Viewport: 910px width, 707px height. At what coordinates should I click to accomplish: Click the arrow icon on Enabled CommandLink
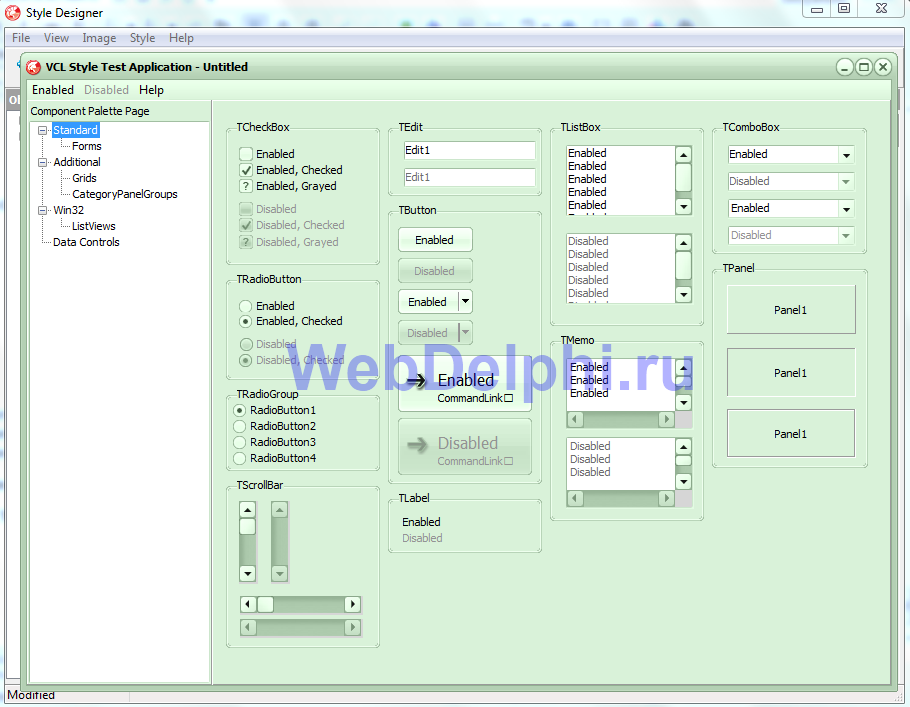(x=417, y=381)
